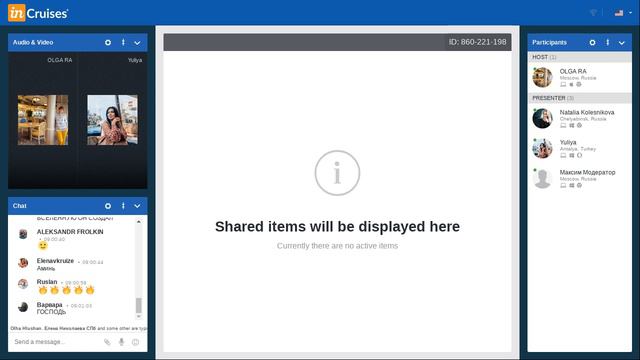The image size is (640, 360).
Task: Collapse the Participants panel
Action: coord(622,43)
